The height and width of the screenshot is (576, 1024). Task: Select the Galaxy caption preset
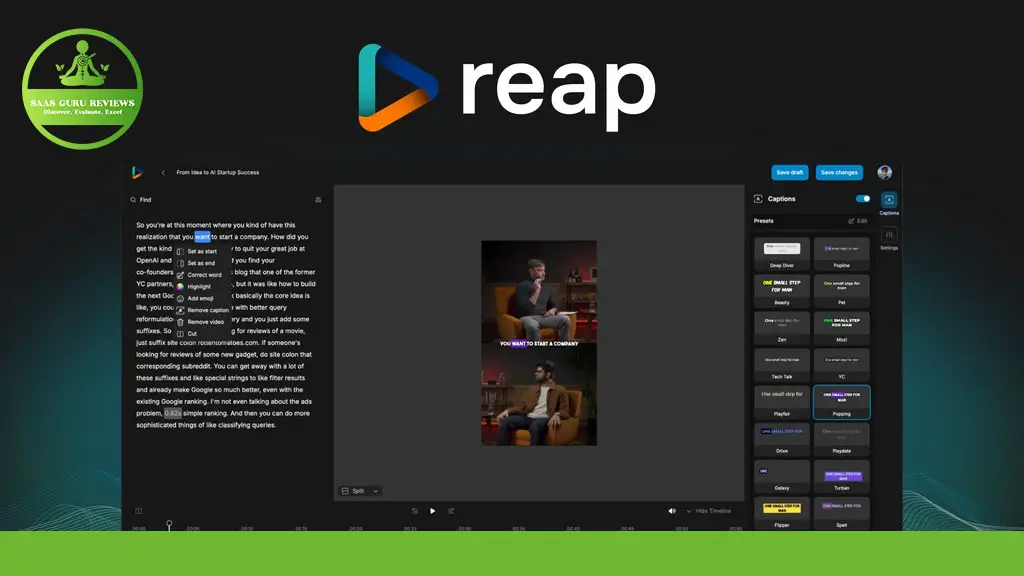pos(782,477)
